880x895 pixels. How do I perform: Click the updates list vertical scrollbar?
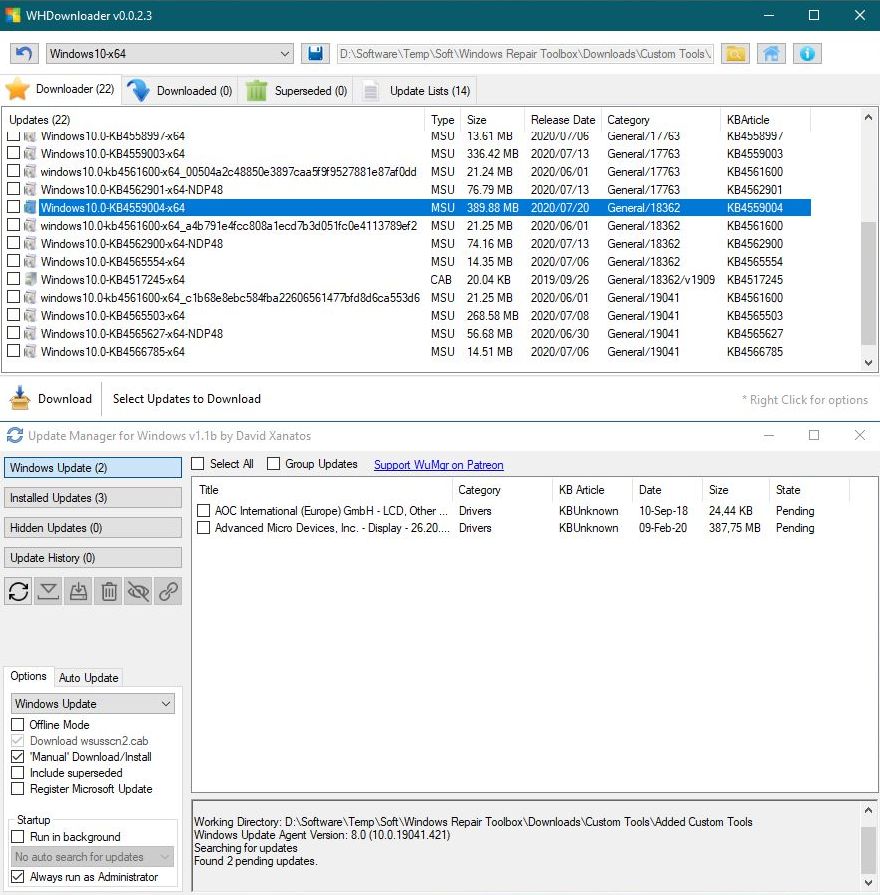pyautogui.click(x=868, y=240)
